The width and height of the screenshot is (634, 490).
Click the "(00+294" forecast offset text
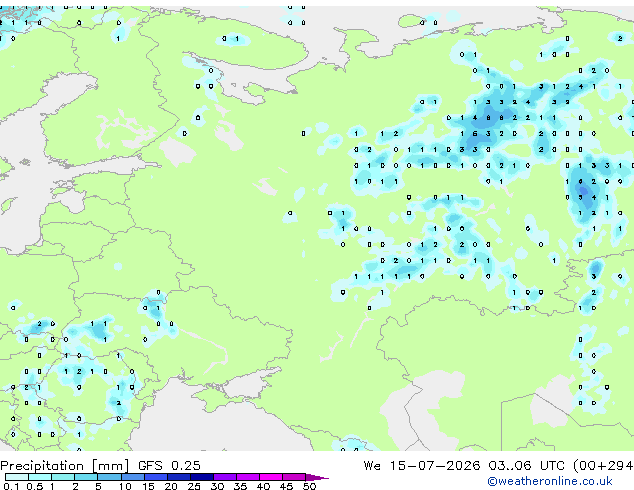tap(603, 466)
